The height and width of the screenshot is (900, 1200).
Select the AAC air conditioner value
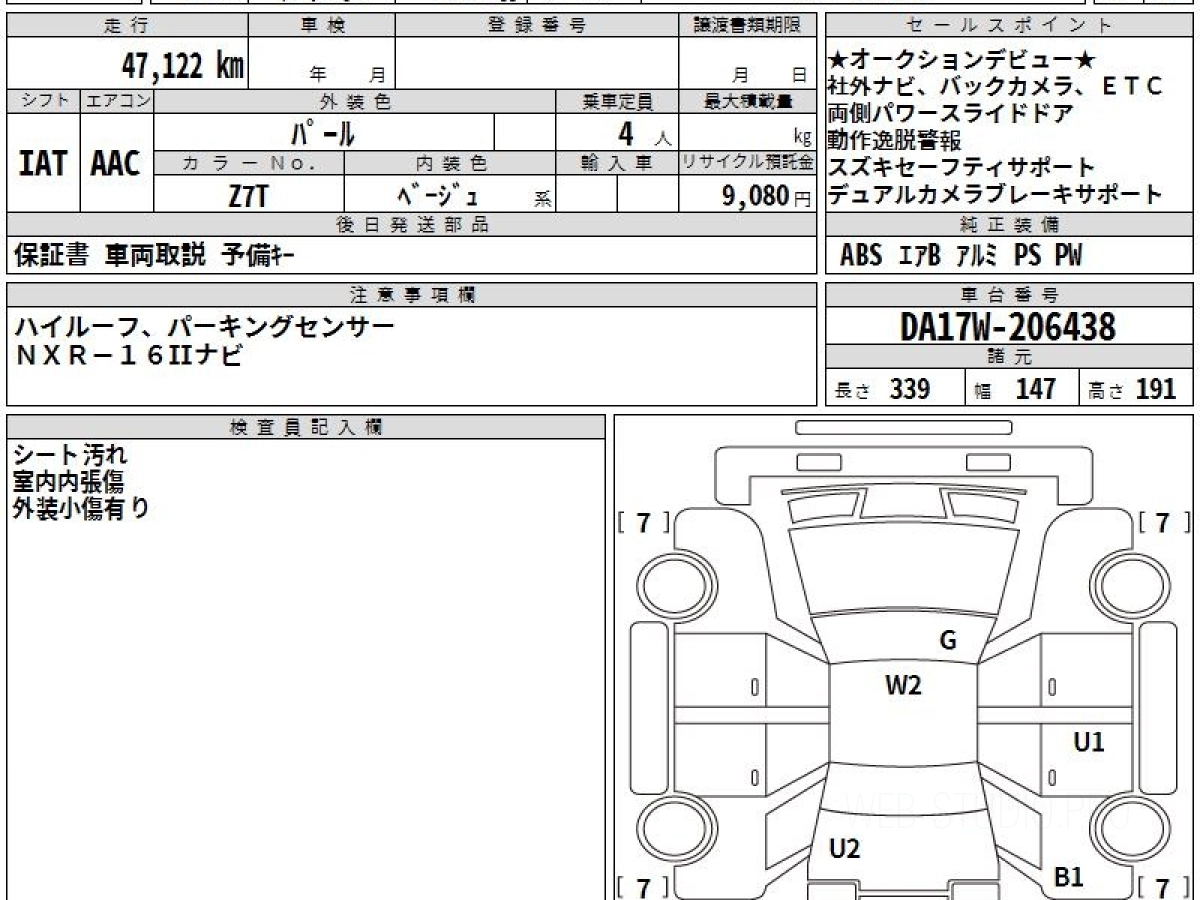click(x=116, y=163)
